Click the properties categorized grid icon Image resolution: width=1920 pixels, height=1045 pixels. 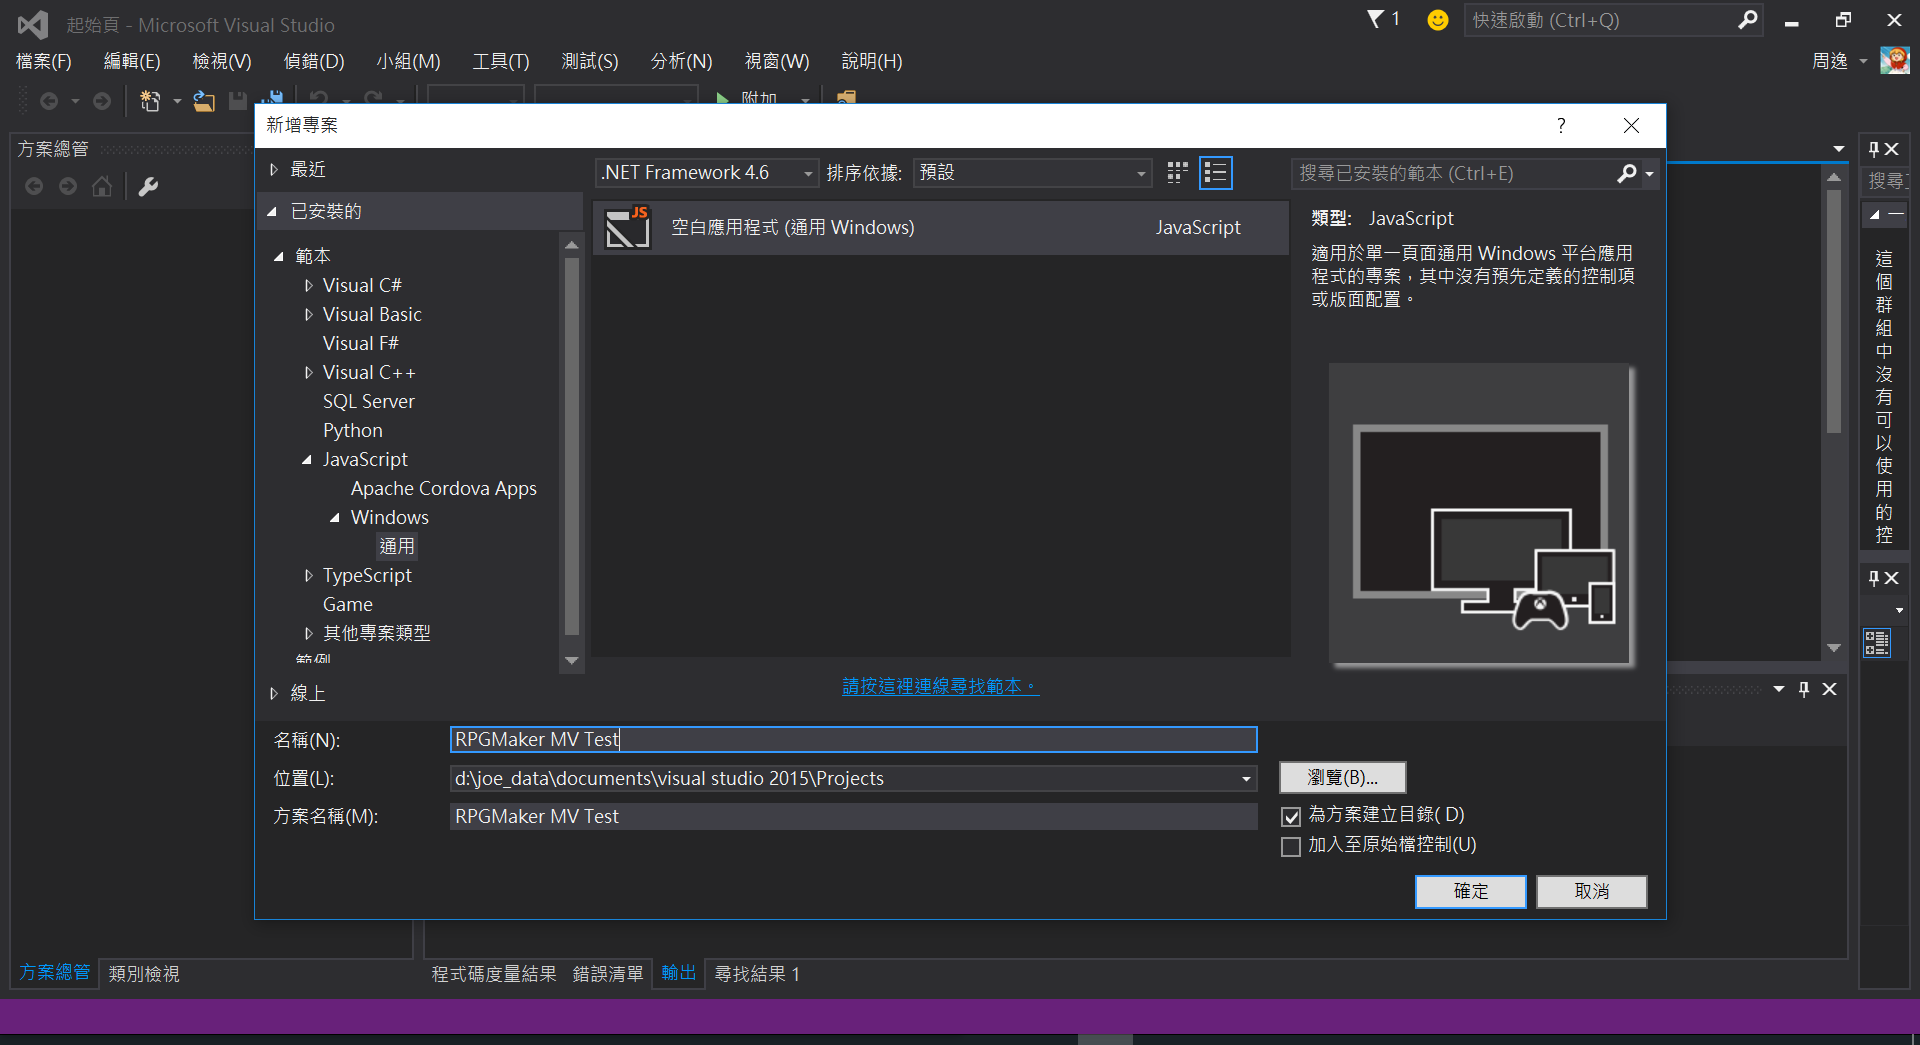coord(1877,642)
